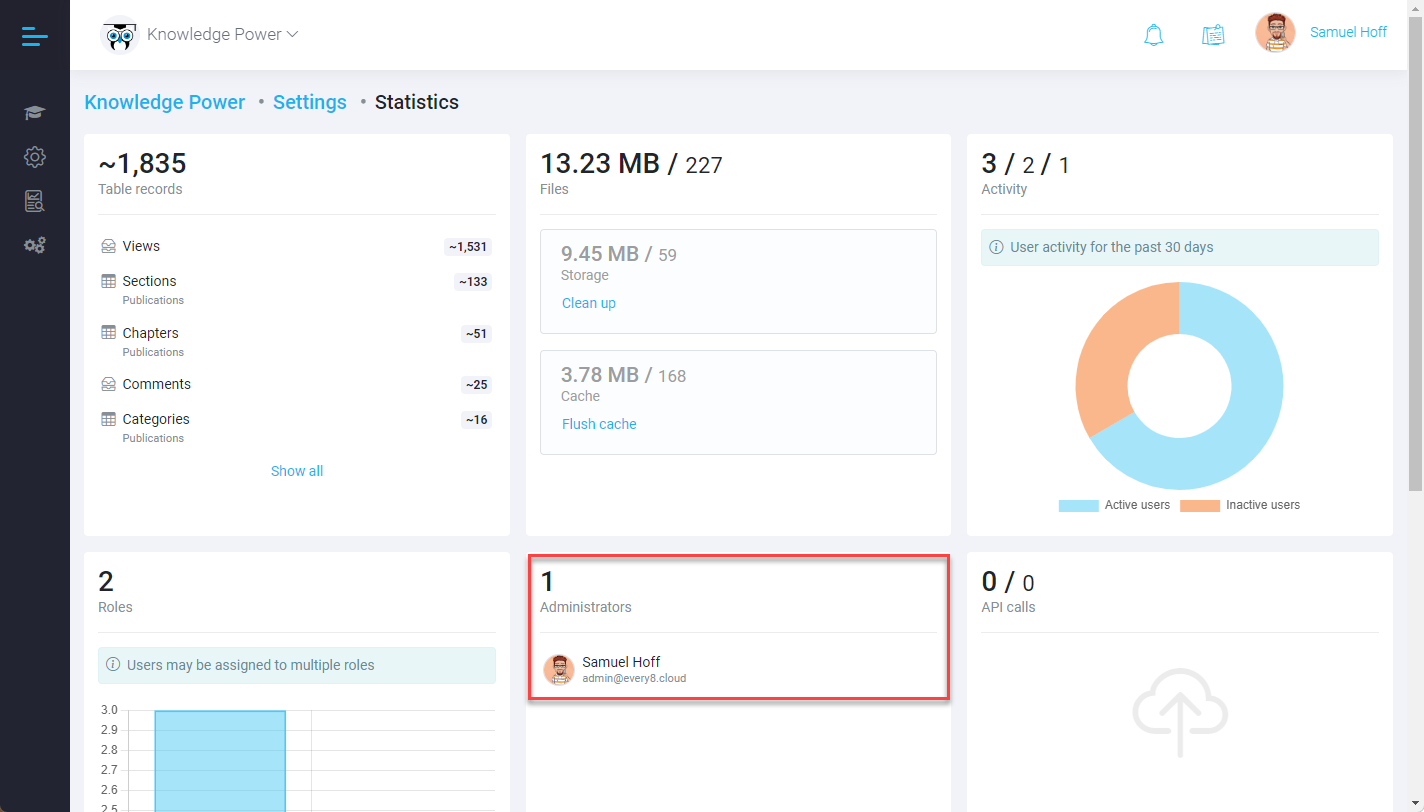Toggle the hamburger sidebar menu icon
The width and height of the screenshot is (1424, 812).
pyautogui.click(x=34, y=36)
